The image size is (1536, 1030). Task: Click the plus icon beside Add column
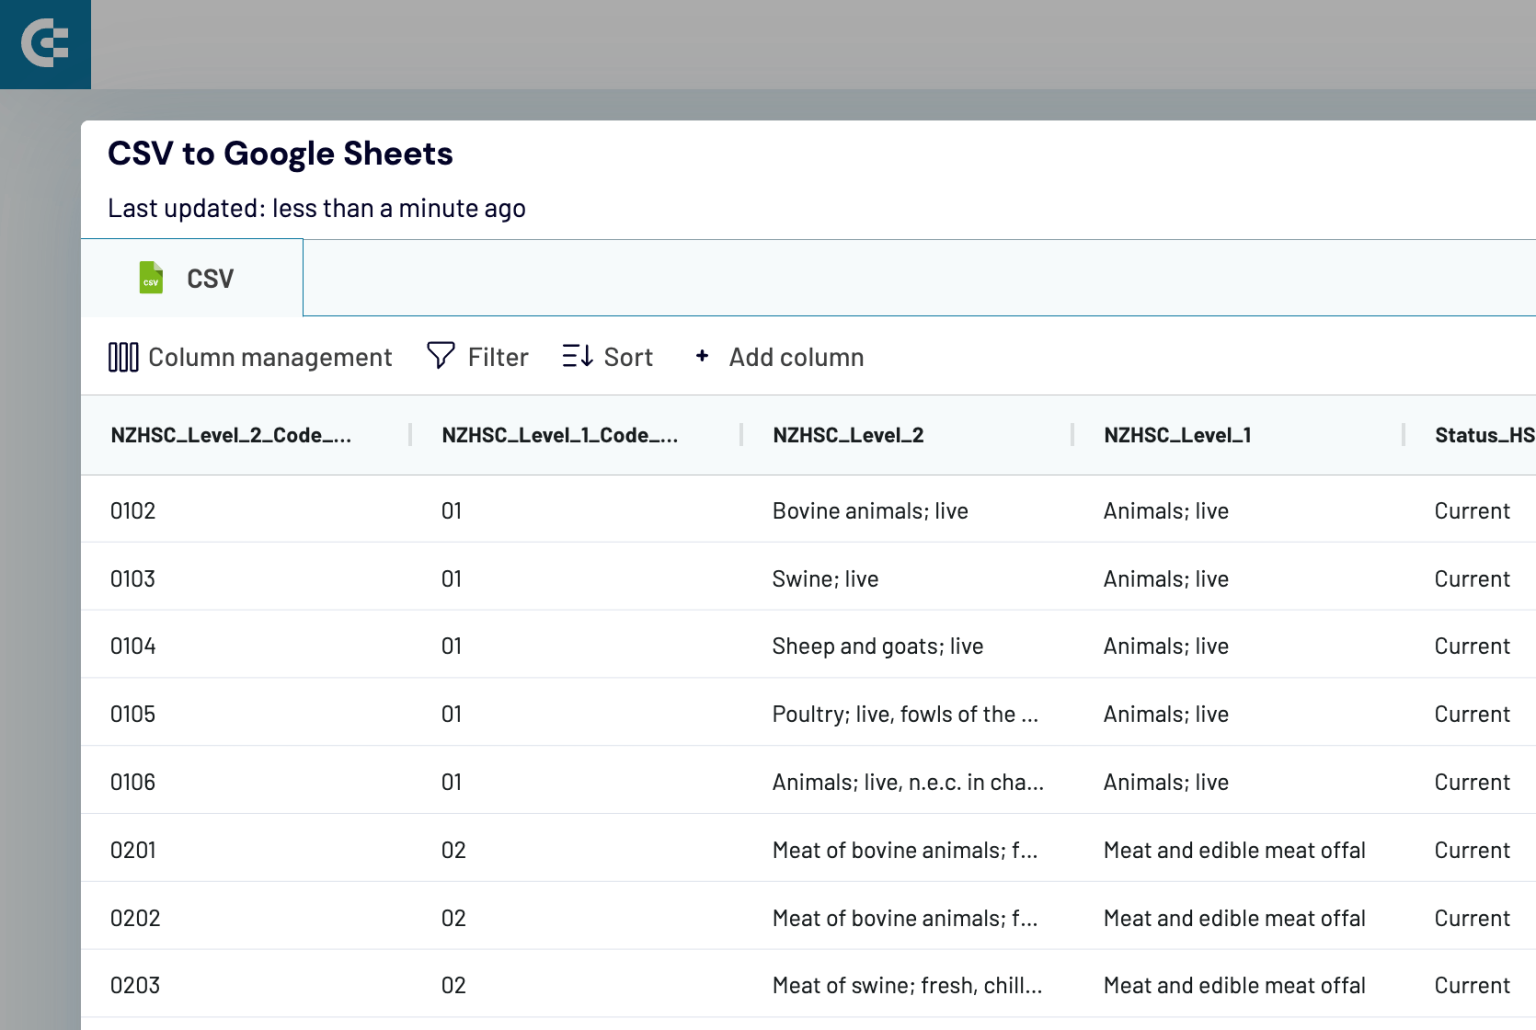coord(701,356)
